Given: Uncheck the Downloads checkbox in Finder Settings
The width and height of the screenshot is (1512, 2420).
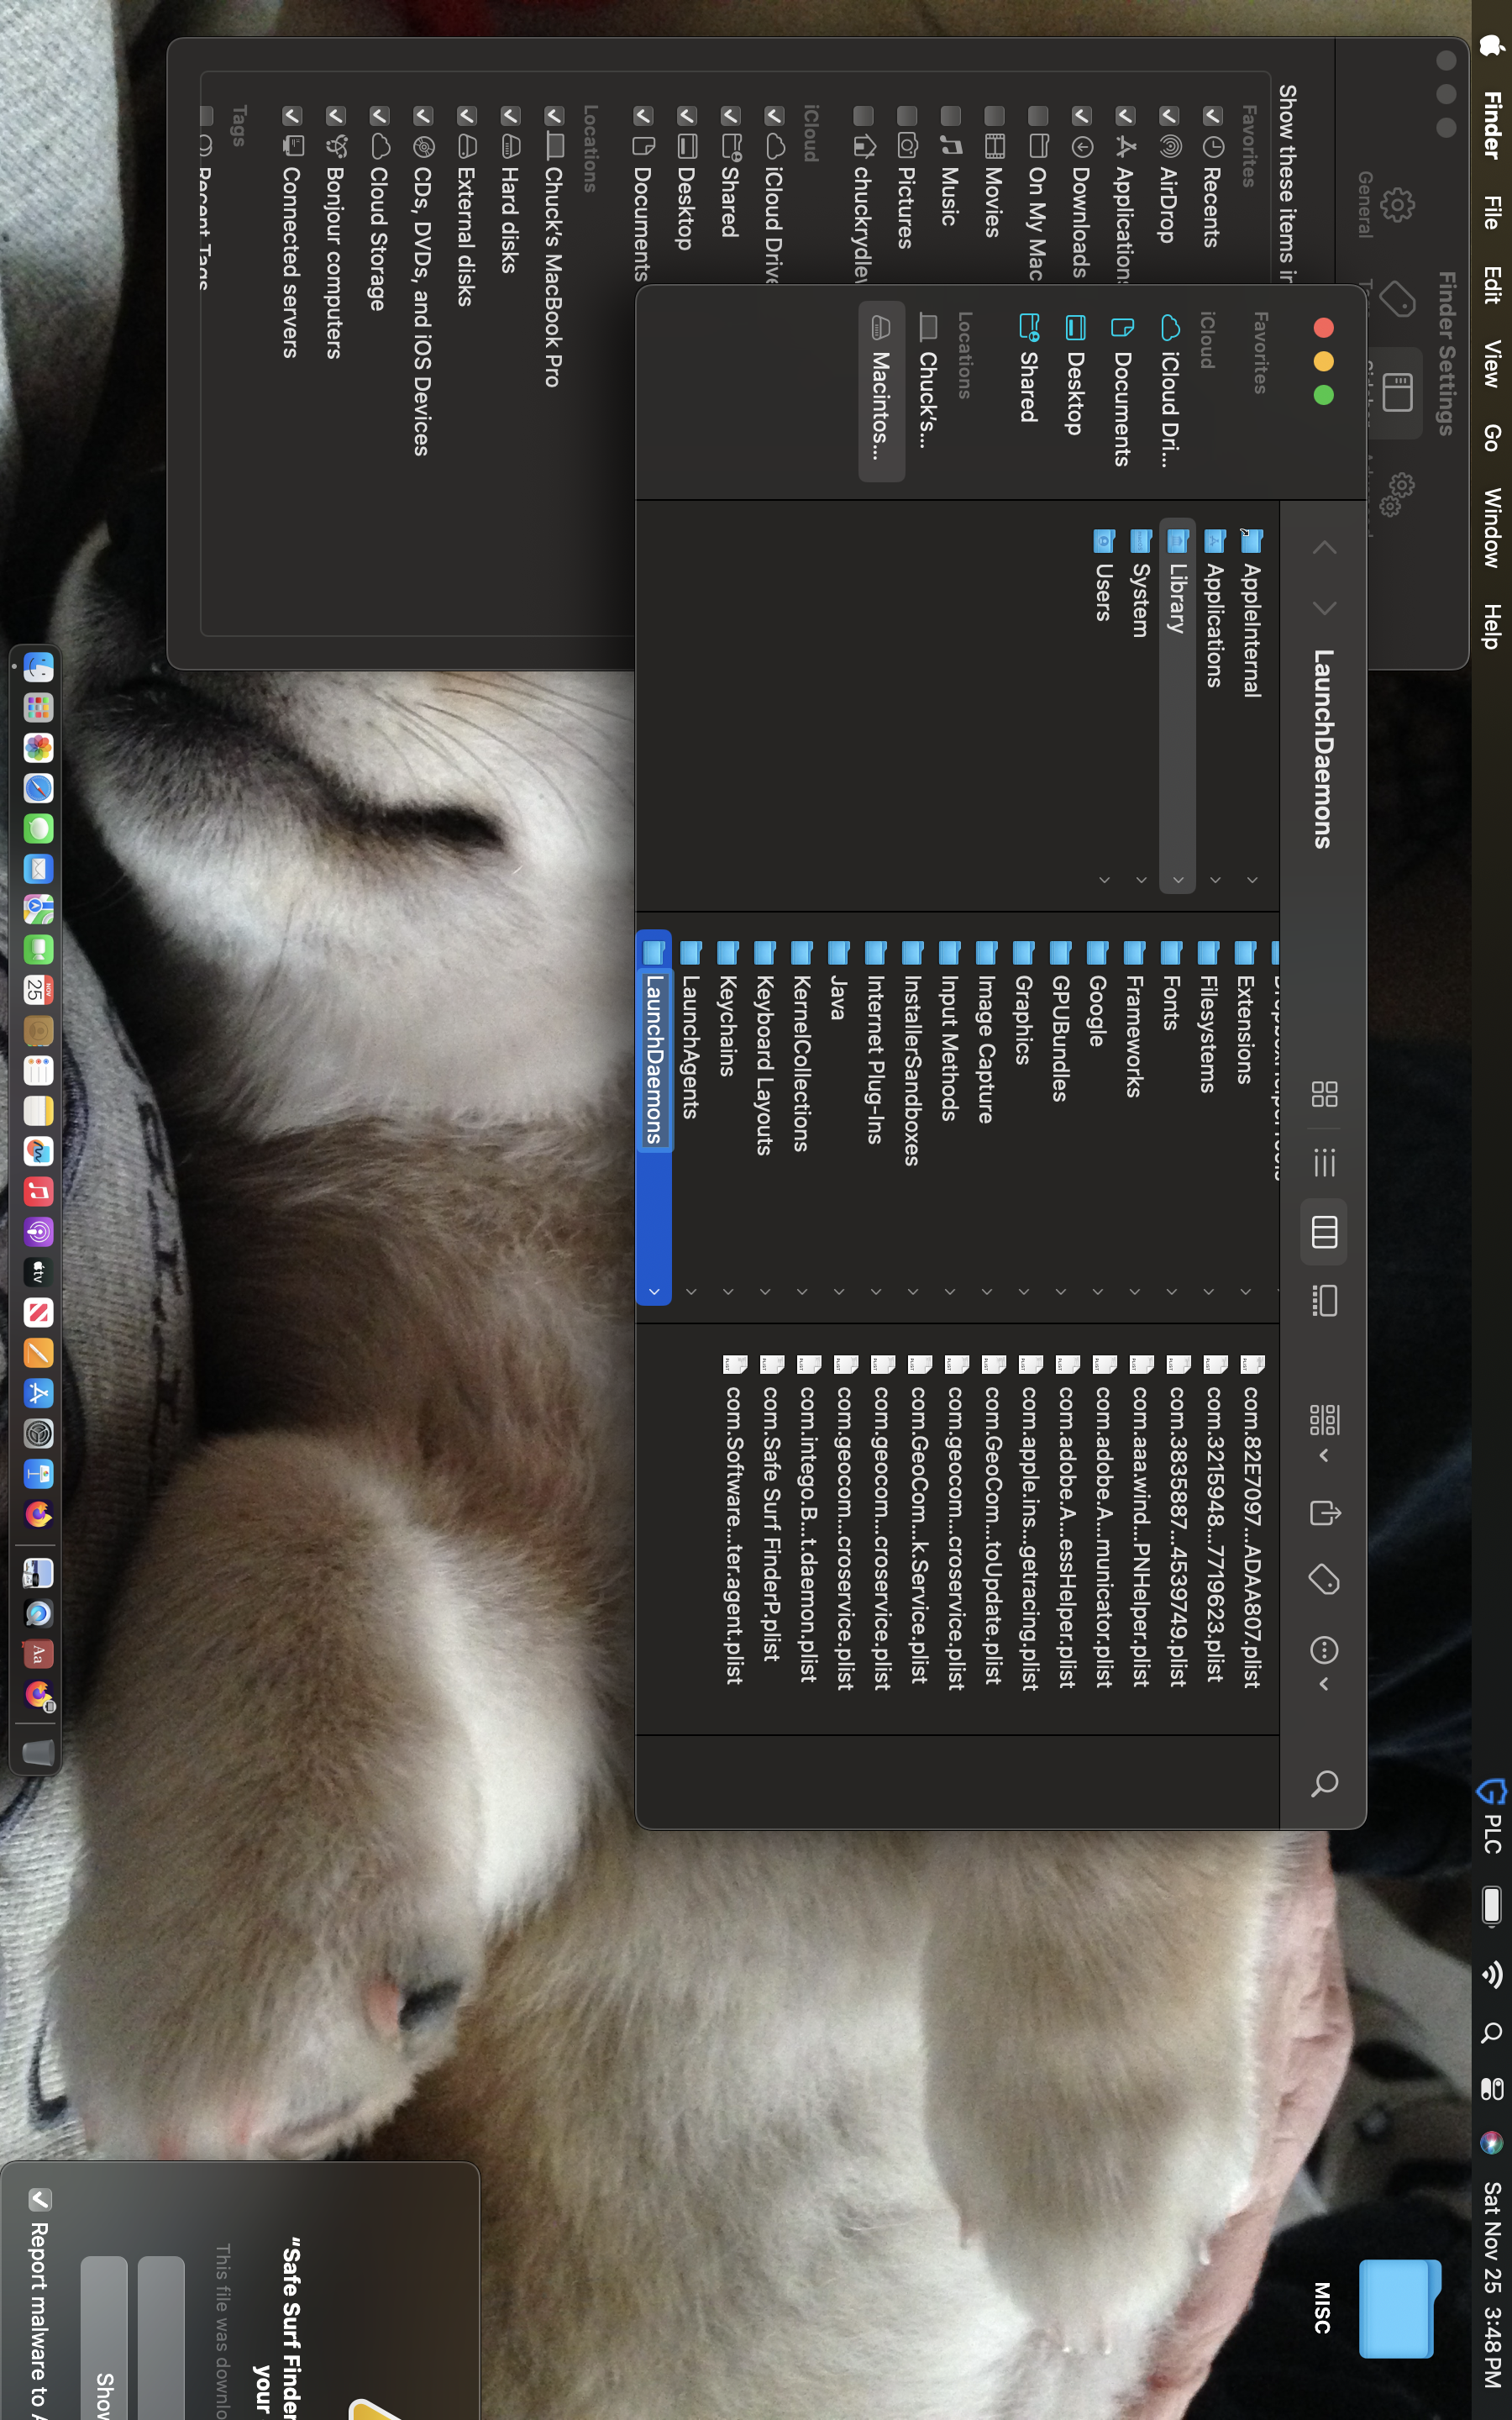Looking at the screenshot, I should pos(1081,116).
